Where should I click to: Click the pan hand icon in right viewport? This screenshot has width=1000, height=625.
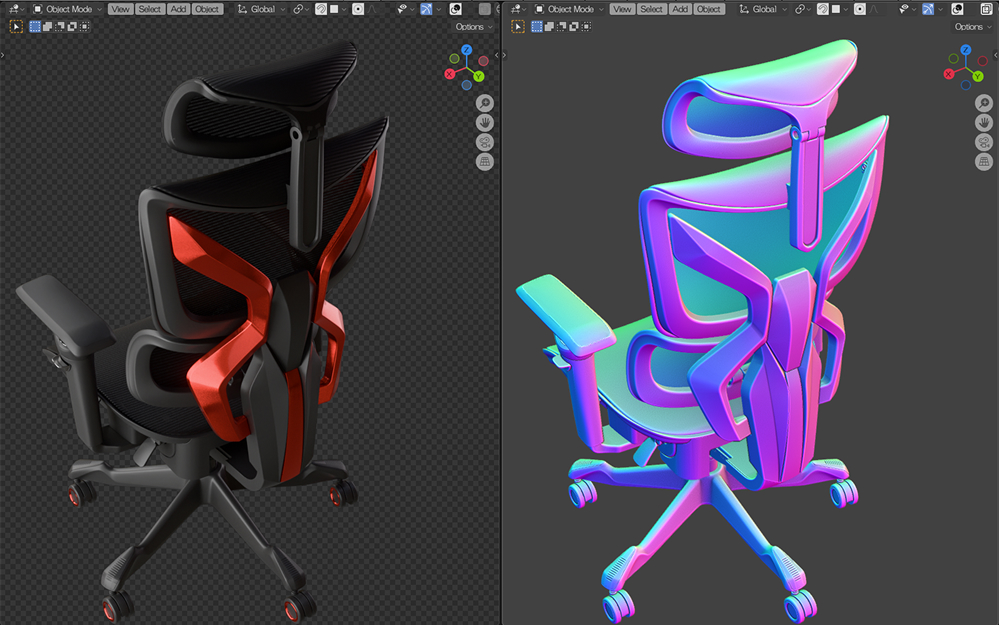tap(983, 122)
